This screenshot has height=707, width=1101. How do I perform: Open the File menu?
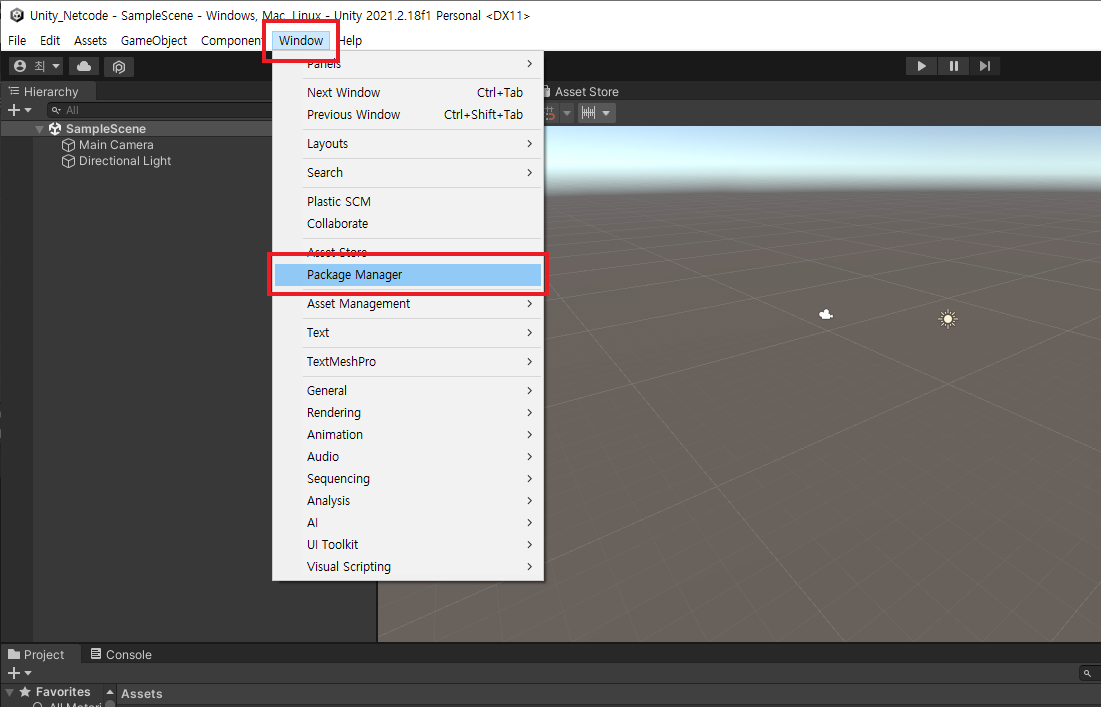click(x=17, y=41)
